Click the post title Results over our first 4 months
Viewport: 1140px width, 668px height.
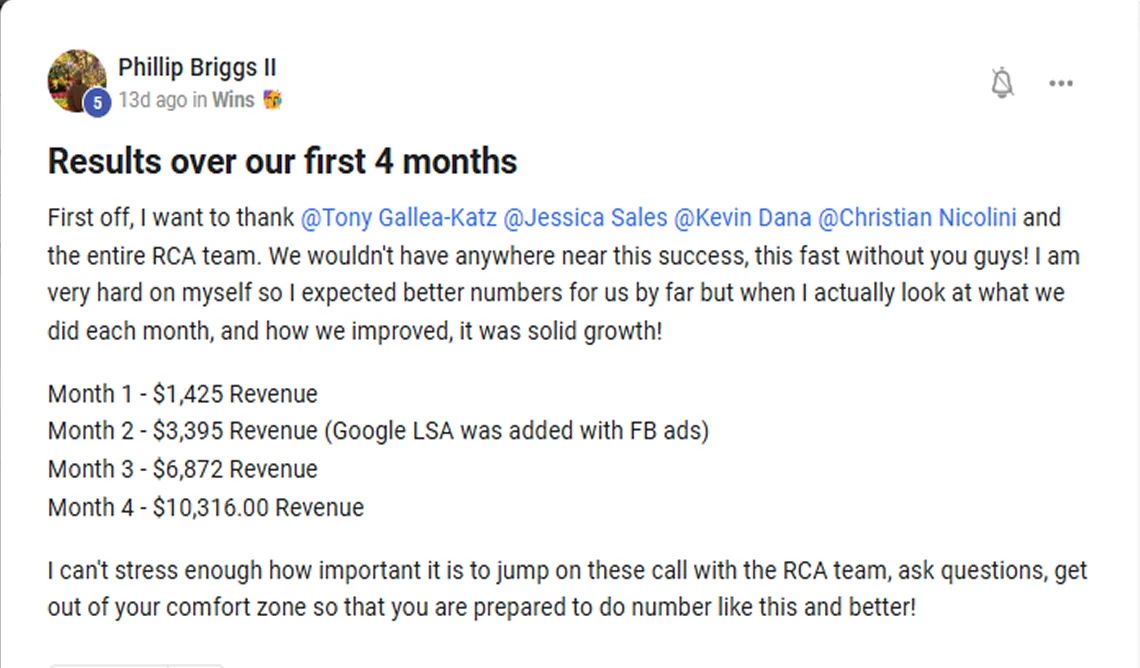point(282,162)
